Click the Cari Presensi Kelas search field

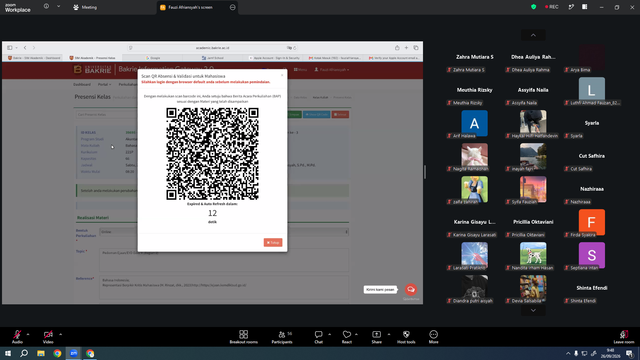coord(107,115)
